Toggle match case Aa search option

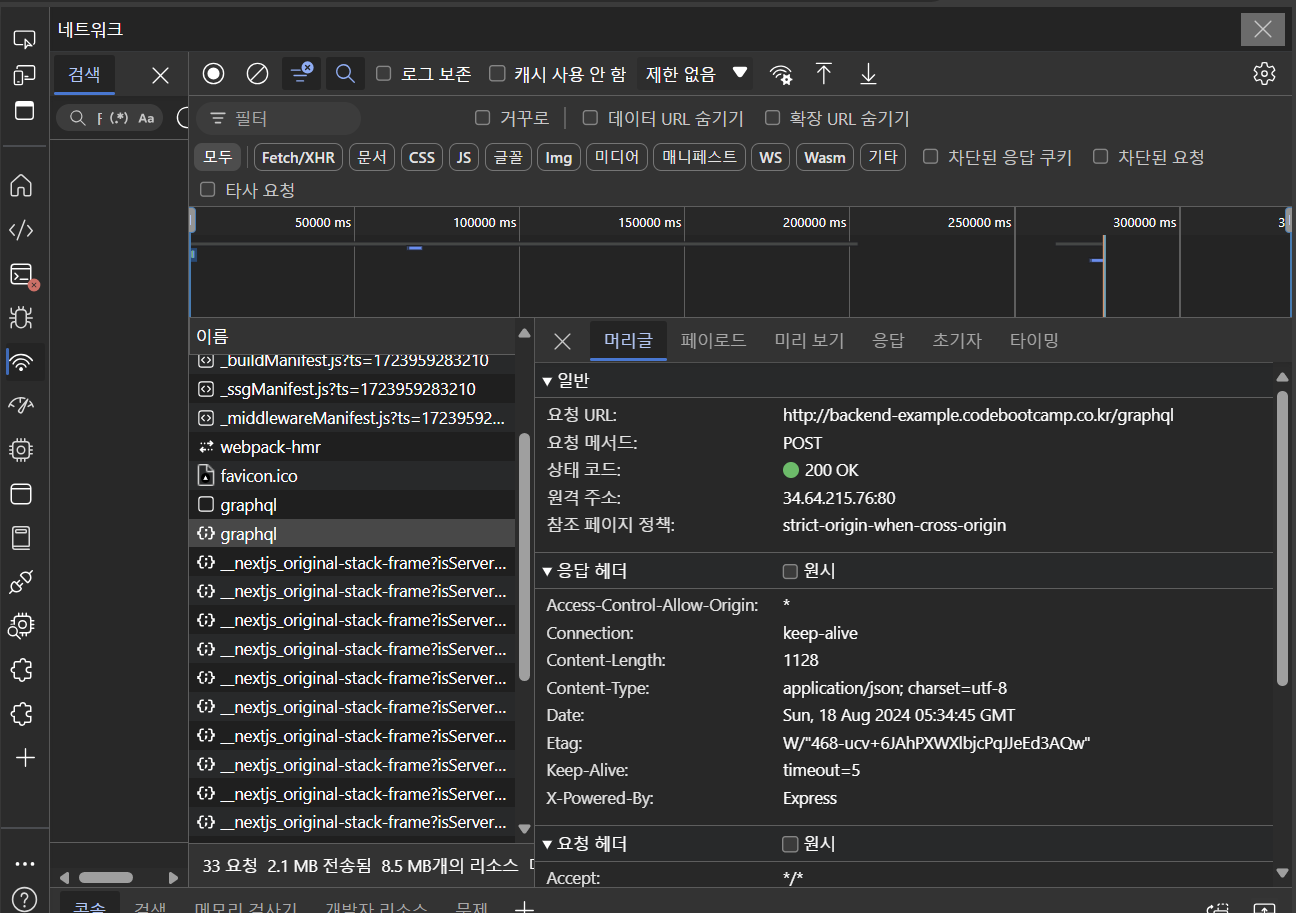coord(146,118)
